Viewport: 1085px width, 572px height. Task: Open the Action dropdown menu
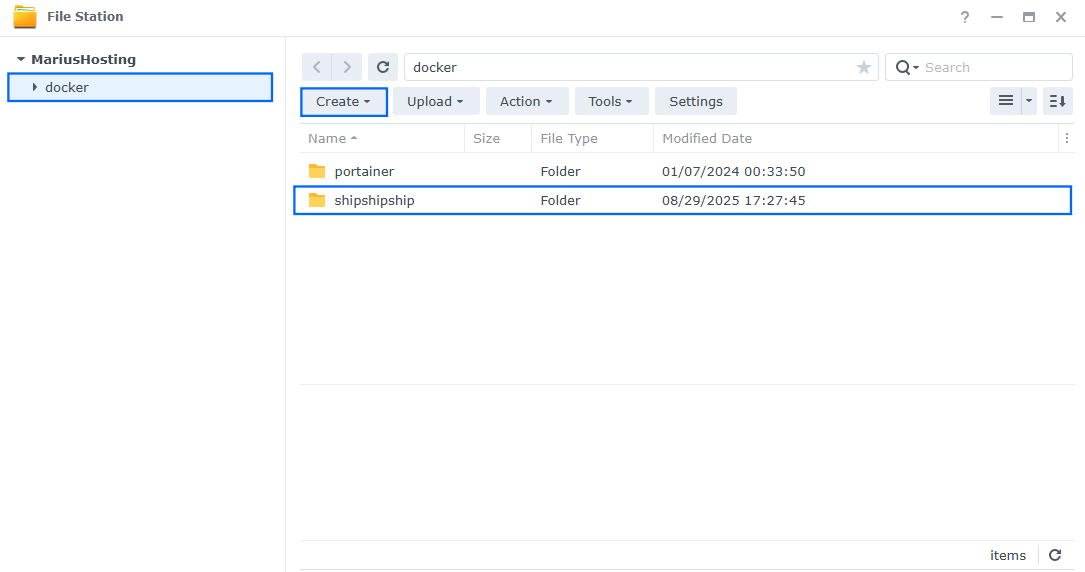pyautogui.click(x=526, y=101)
